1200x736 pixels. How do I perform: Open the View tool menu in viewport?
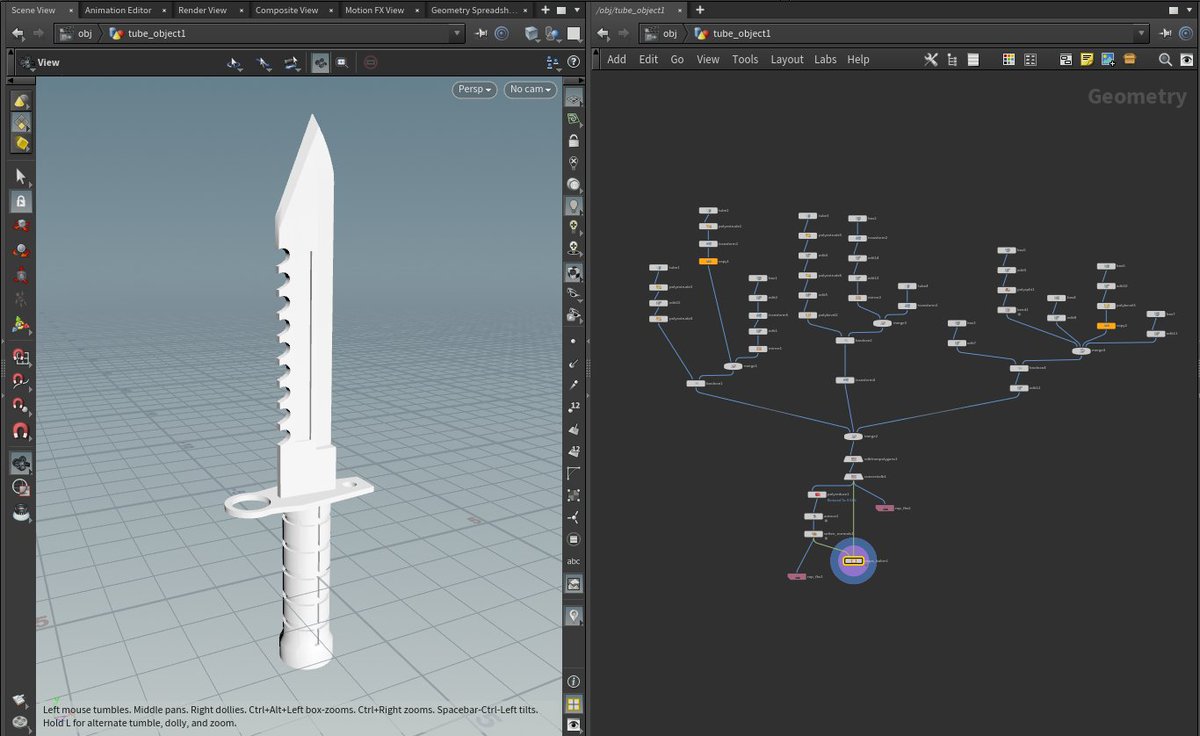(x=40, y=63)
